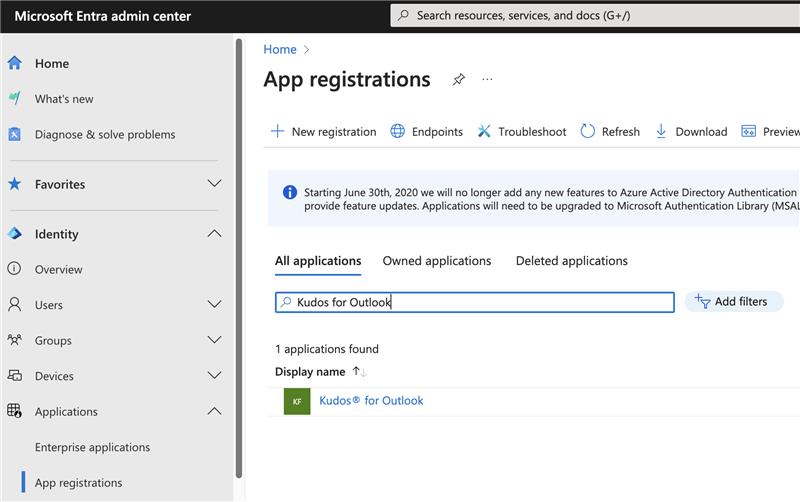Click the Display name column header

[x=310, y=372]
